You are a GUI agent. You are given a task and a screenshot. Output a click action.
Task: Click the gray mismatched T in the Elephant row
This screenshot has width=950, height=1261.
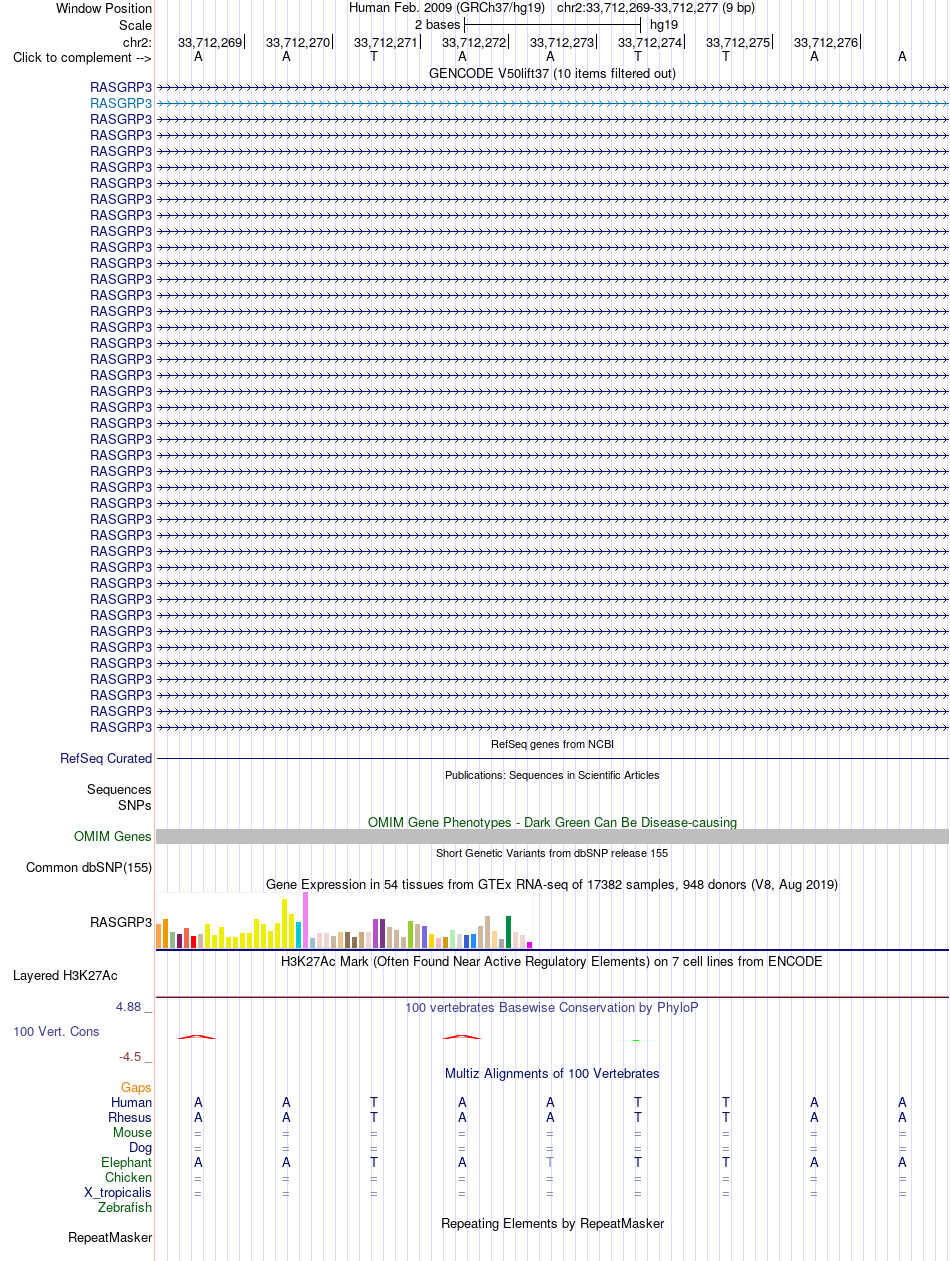click(550, 1162)
